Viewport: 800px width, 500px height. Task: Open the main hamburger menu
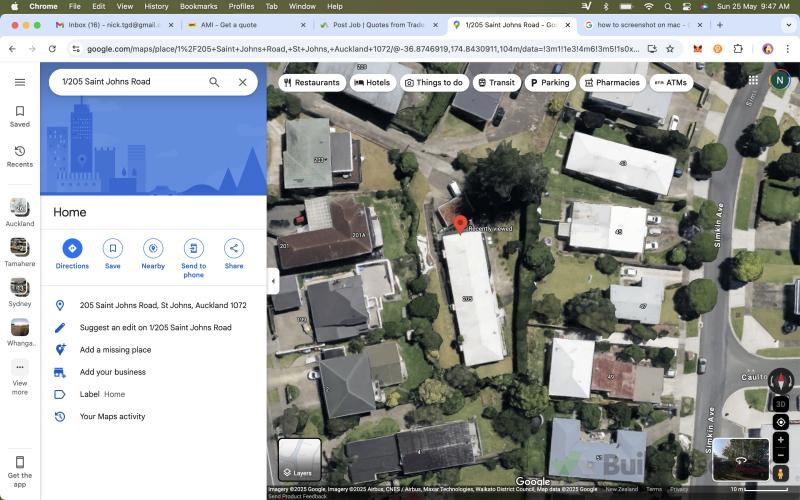pos(19,82)
